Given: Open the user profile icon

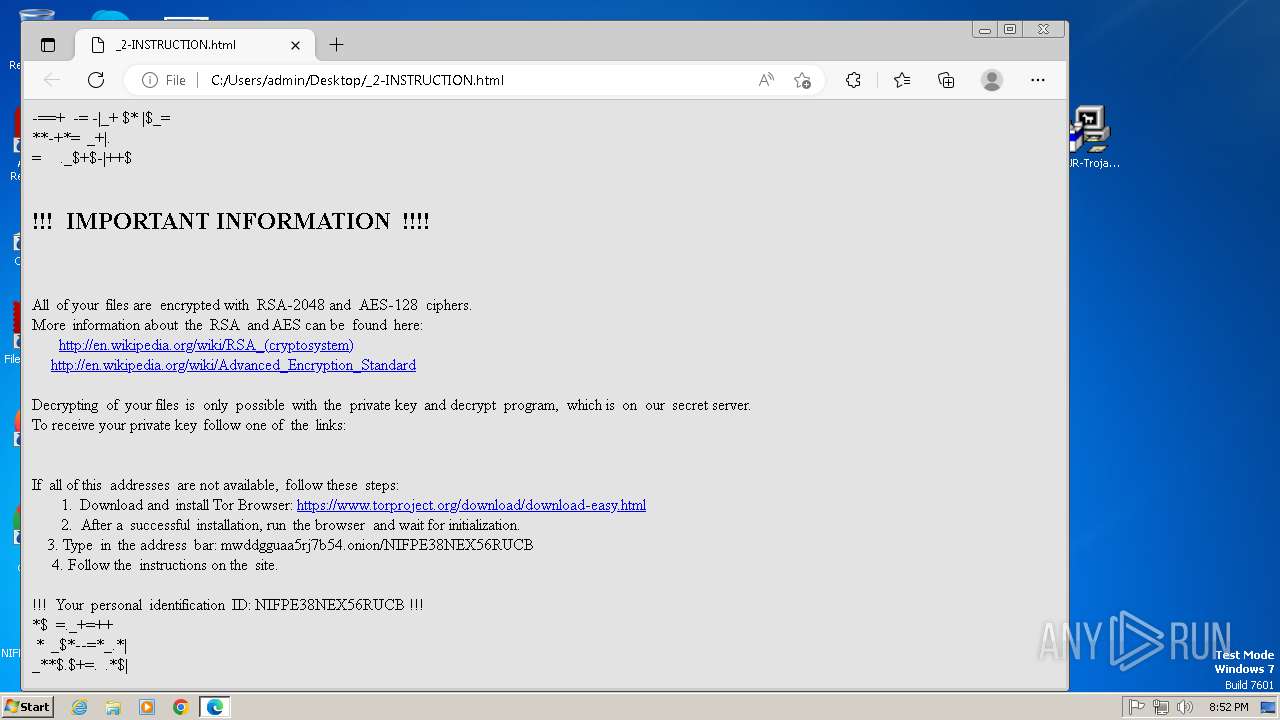Looking at the screenshot, I should click(x=992, y=80).
